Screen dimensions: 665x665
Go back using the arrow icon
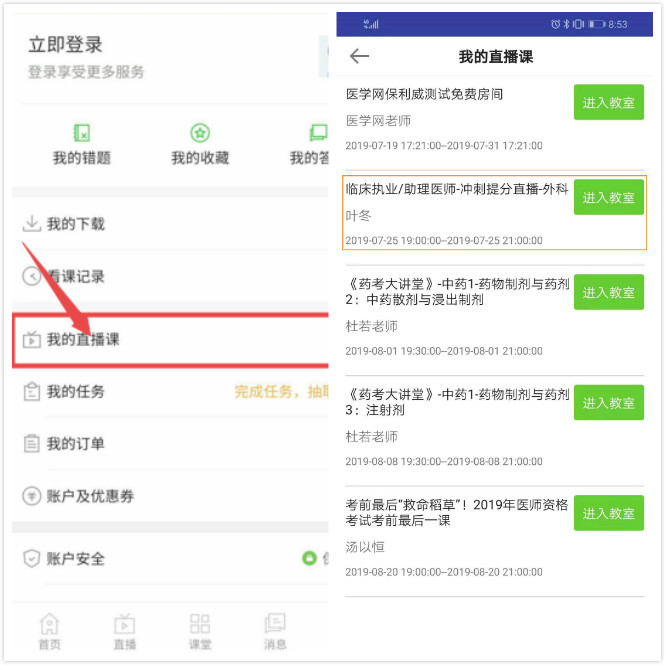(359, 56)
